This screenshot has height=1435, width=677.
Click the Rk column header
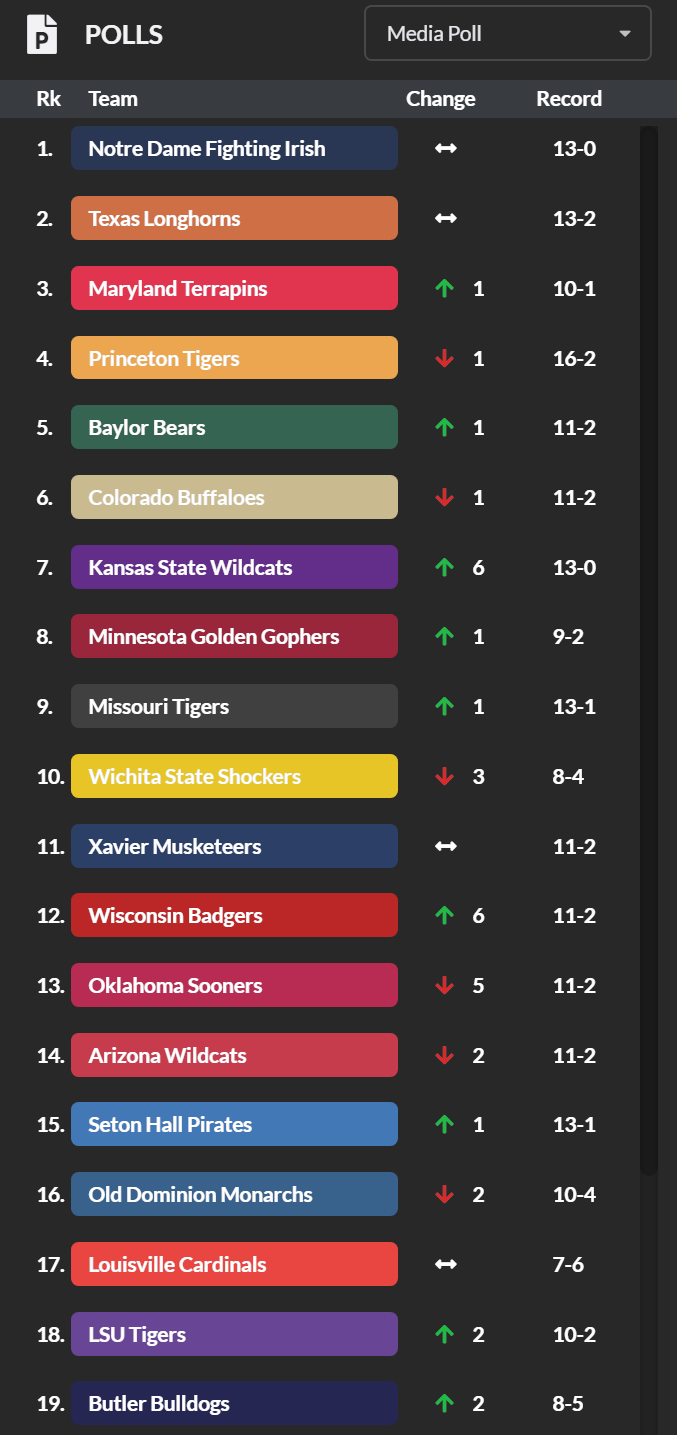[x=48, y=99]
